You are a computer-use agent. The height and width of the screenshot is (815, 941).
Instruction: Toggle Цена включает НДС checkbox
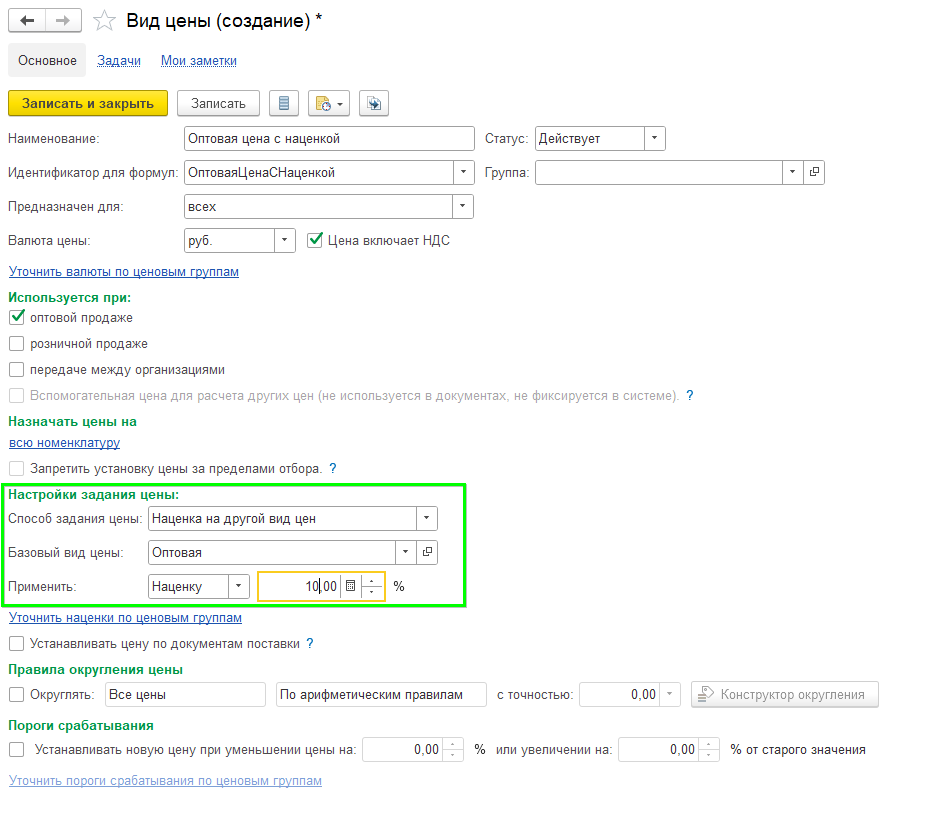pyautogui.click(x=314, y=240)
